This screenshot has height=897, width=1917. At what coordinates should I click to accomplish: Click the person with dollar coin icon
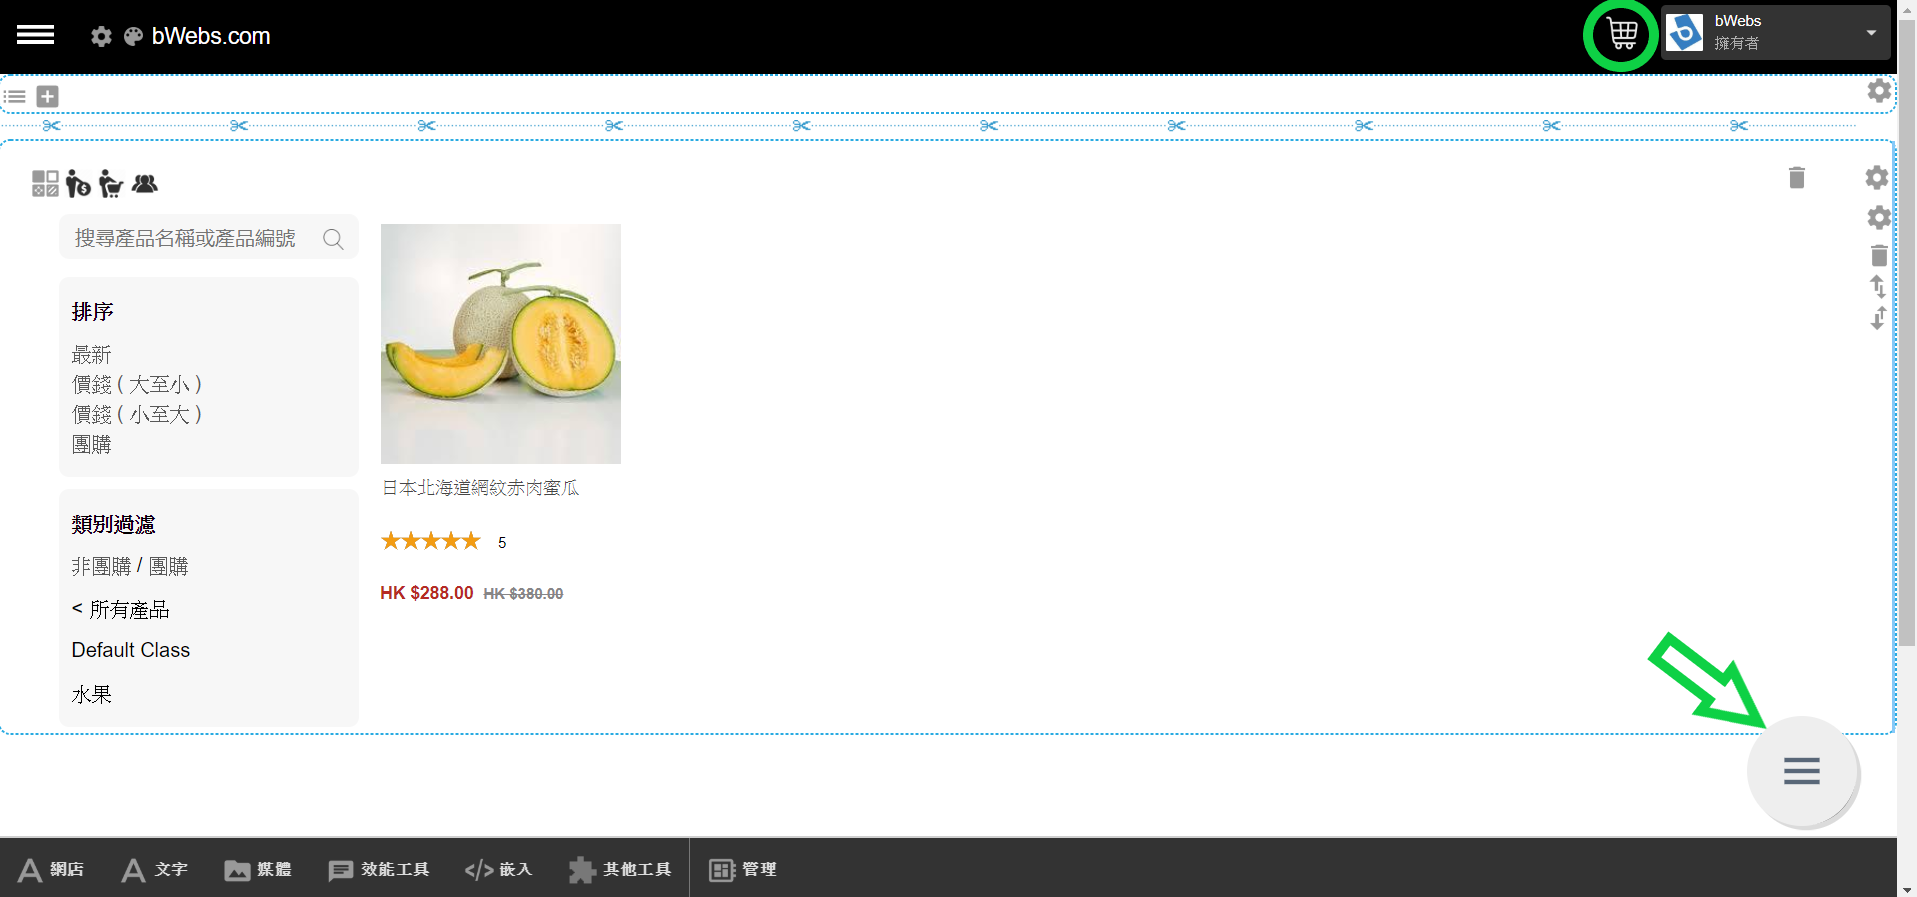click(78, 184)
